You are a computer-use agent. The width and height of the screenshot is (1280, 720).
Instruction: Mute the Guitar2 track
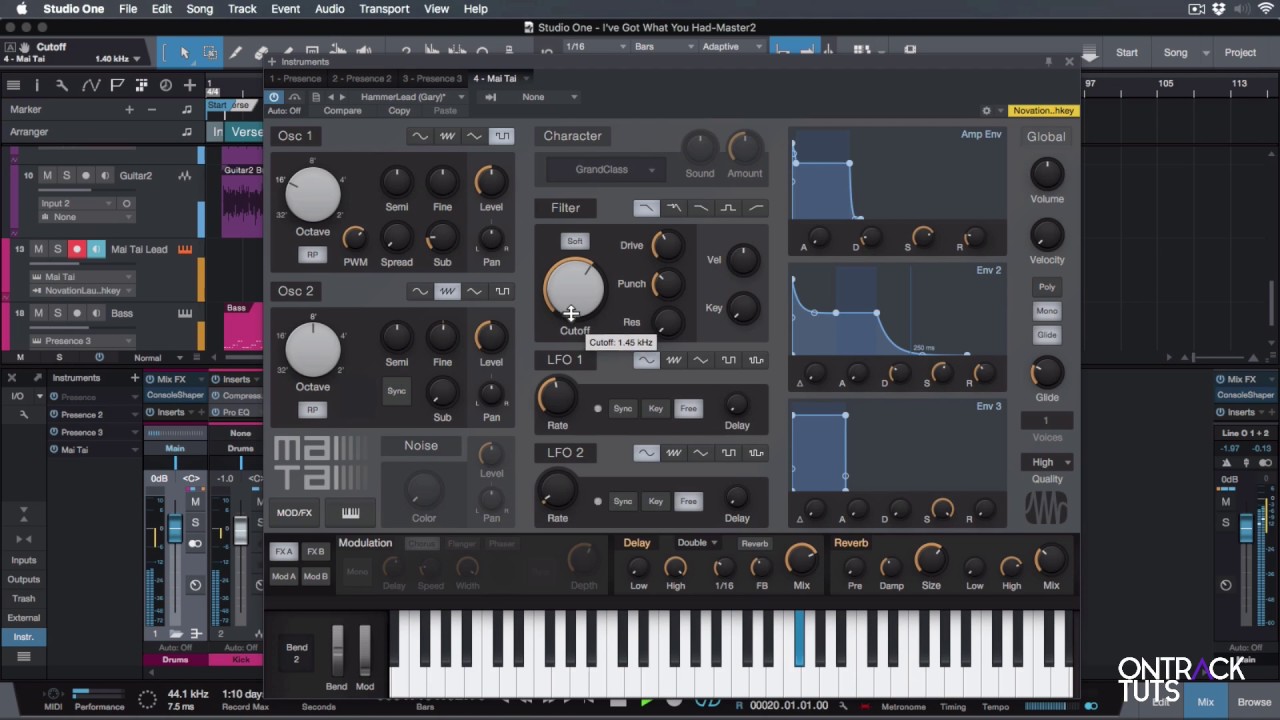[47, 176]
